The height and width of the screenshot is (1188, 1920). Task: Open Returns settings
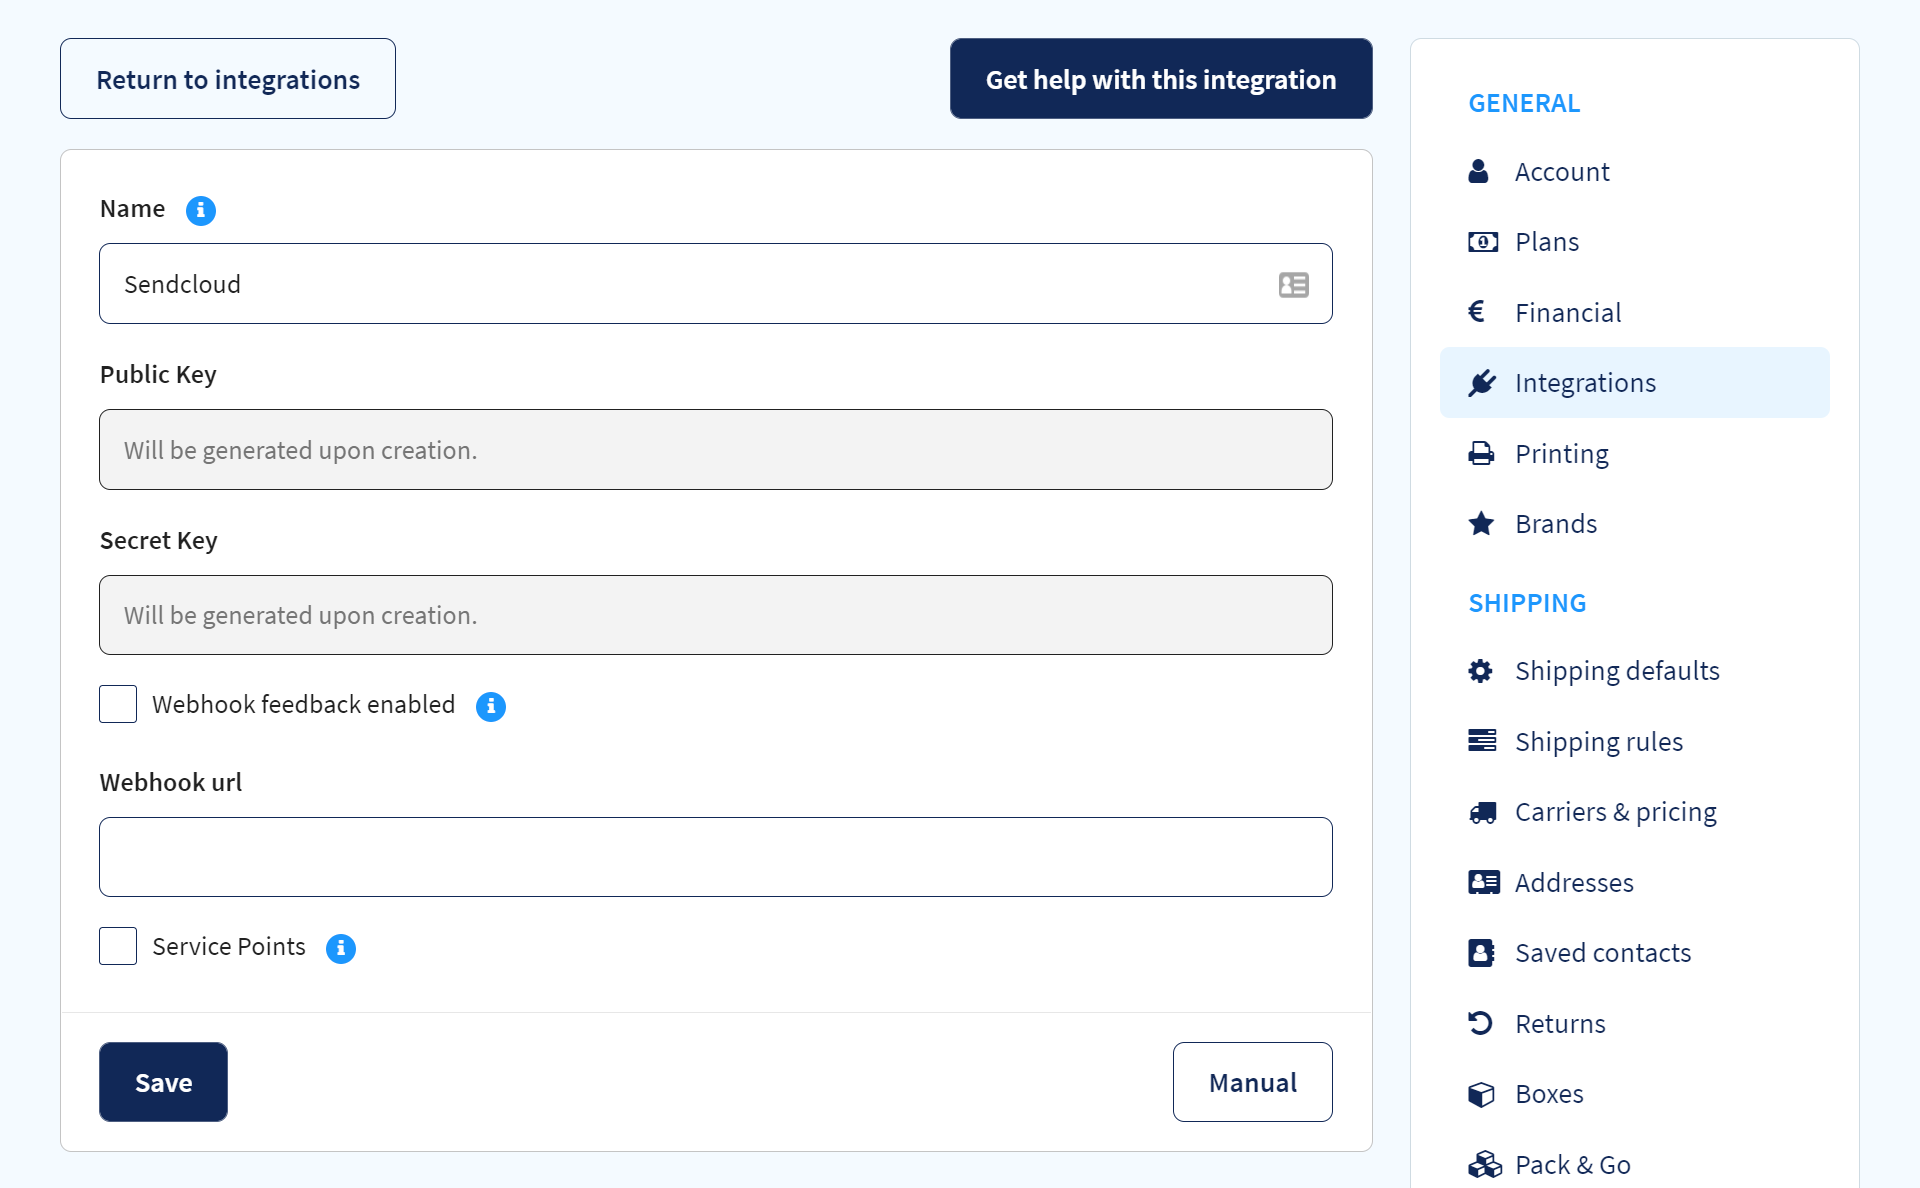pos(1634,1023)
